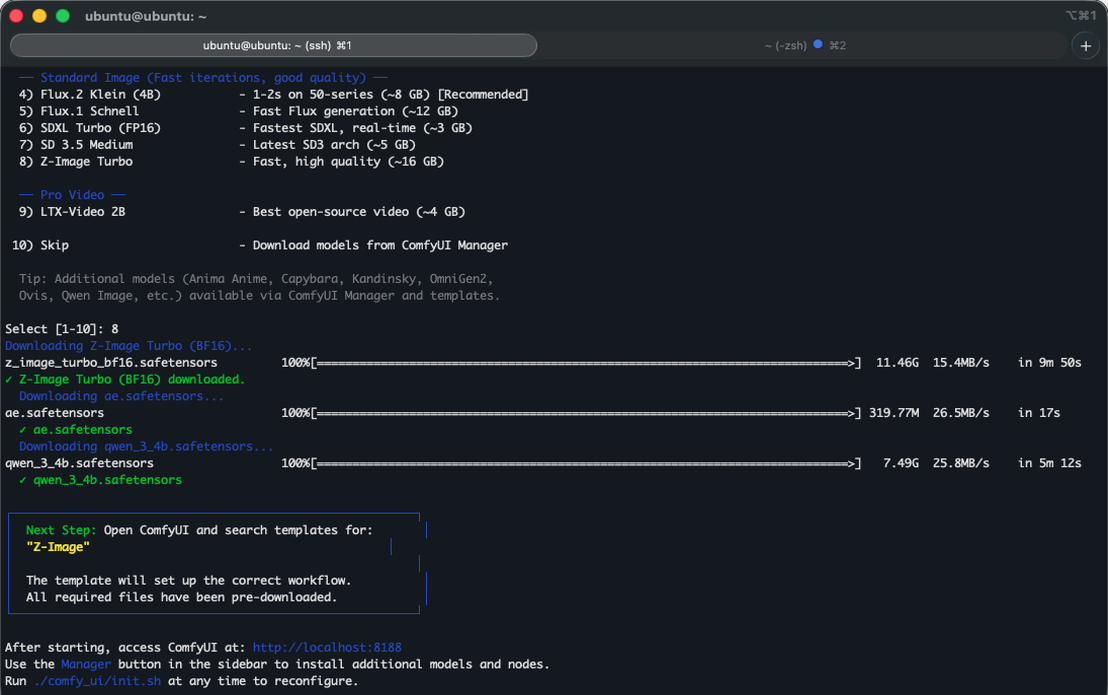1108x695 pixels.
Task: Click 'Fast, high quality (~16 GB)' description
Action: 348,162
